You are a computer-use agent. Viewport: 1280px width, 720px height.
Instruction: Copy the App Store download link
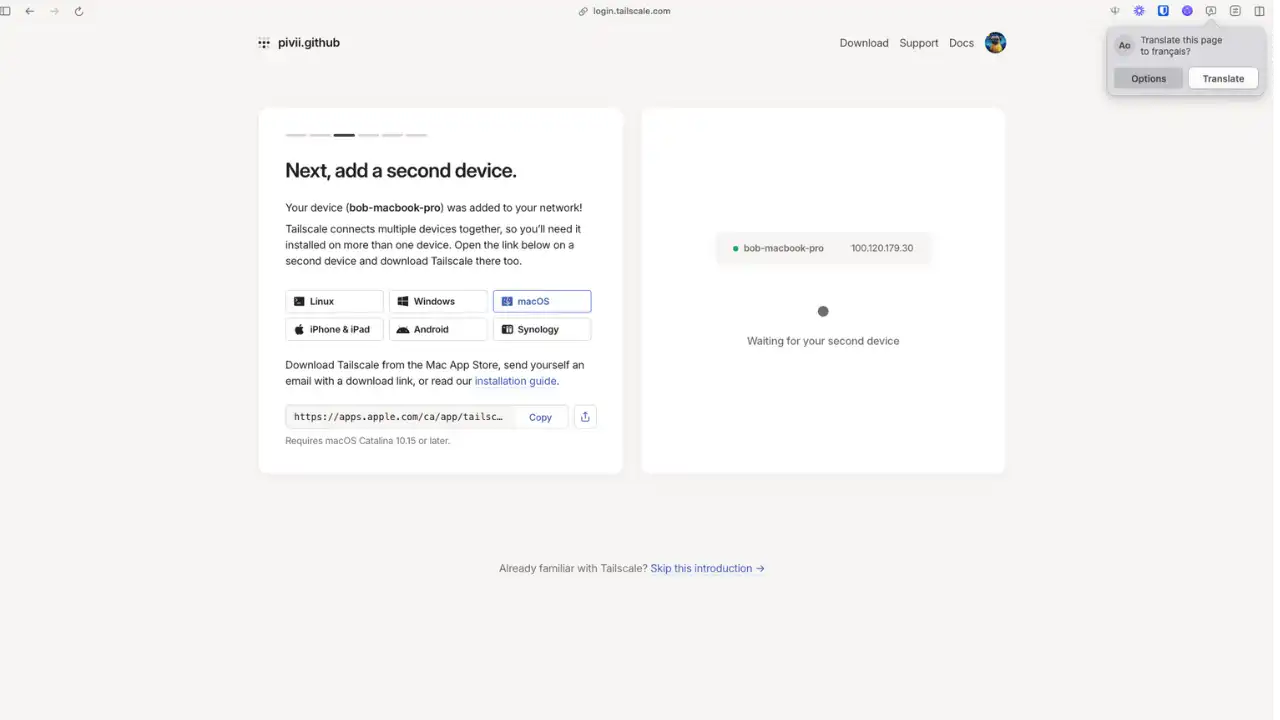point(540,417)
